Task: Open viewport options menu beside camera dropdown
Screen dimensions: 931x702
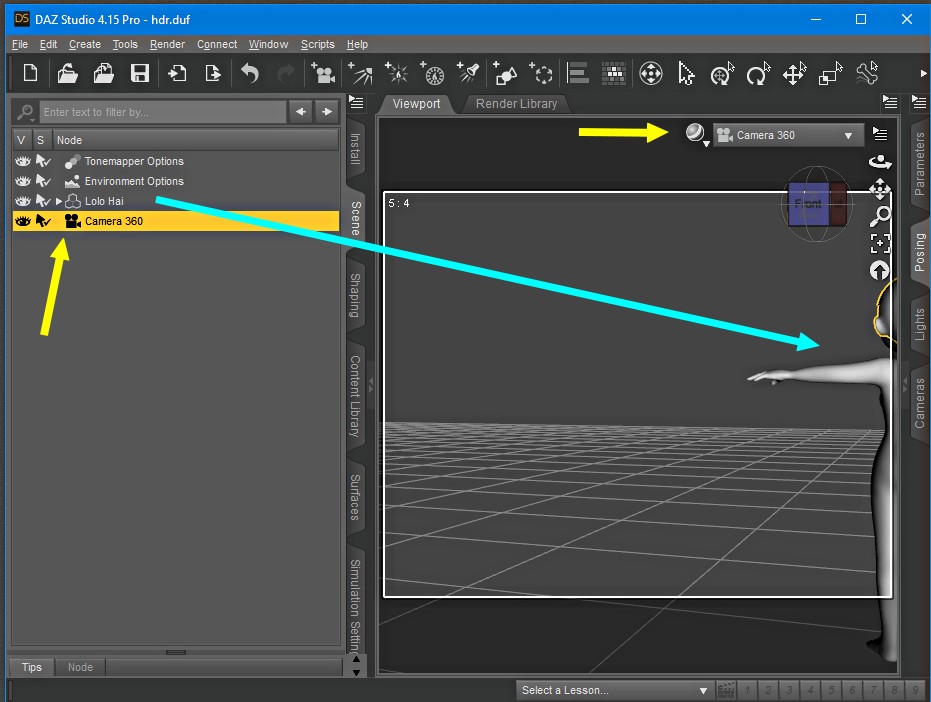Action: 880,134
